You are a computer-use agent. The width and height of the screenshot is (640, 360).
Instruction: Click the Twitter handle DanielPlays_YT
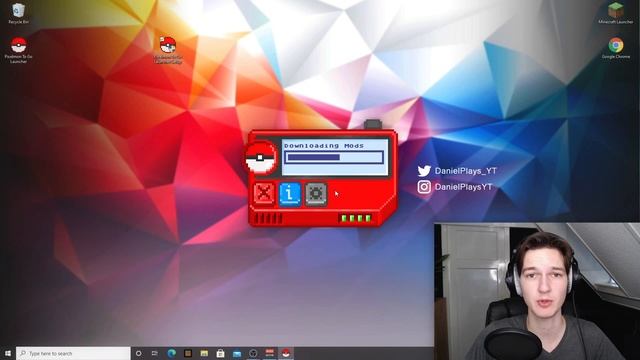465,171
